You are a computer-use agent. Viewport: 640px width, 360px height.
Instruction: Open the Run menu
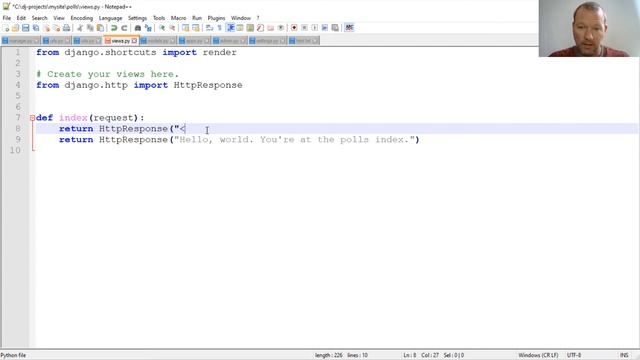tap(197, 18)
